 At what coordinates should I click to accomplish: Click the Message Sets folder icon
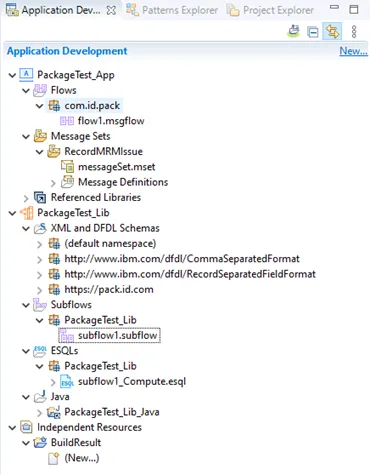click(40, 136)
